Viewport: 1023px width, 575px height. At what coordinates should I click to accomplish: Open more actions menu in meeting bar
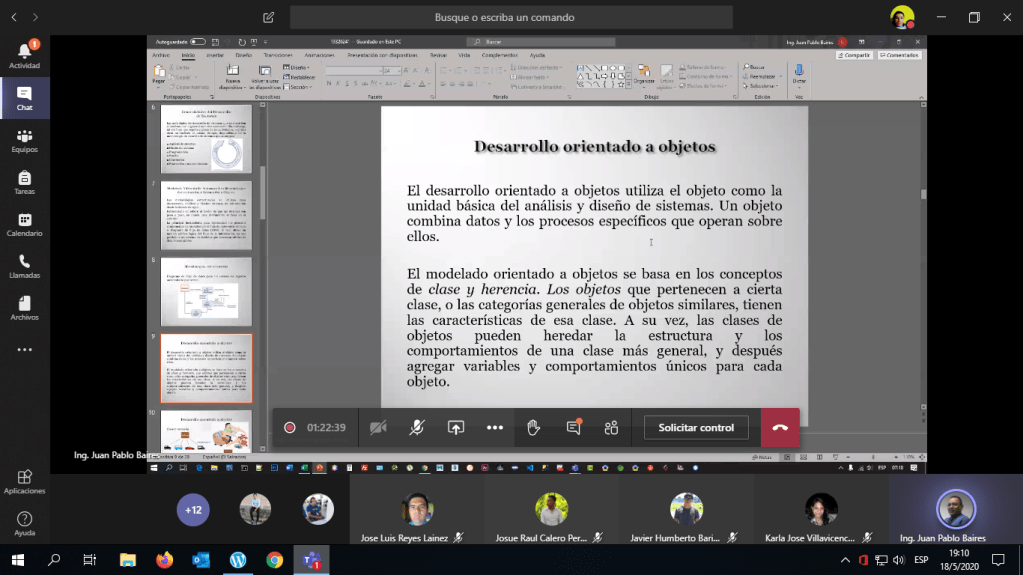[495, 428]
